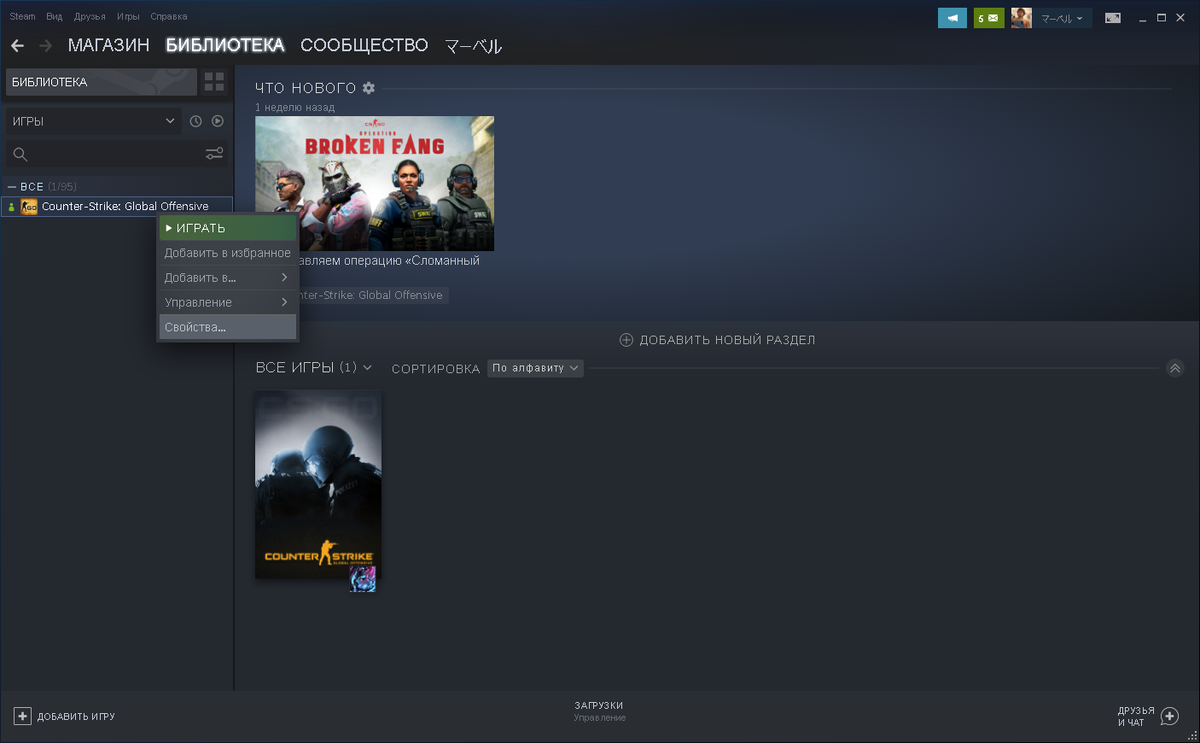The height and width of the screenshot is (743, 1200).
Task: Click the ready-to-play filter icon
Action: (x=218, y=121)
